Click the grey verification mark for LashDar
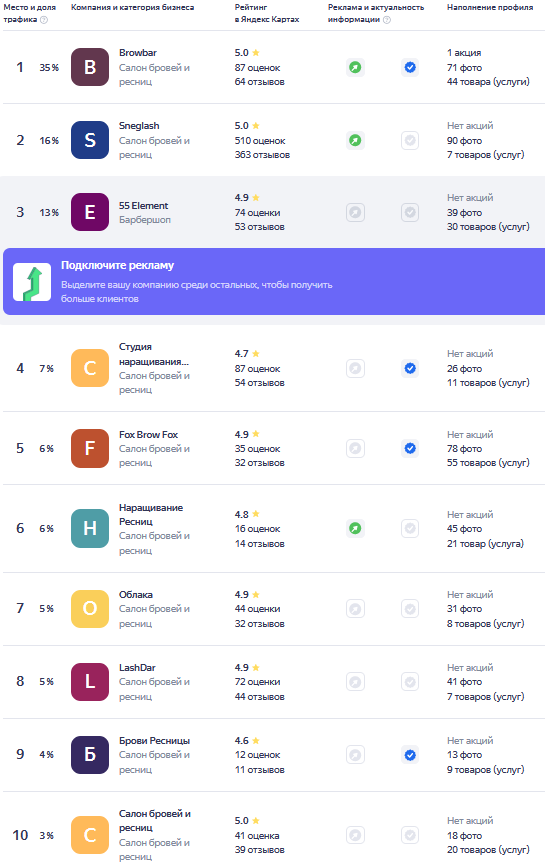This screenshot has width=545, height=865. click(x=410, y=681)
